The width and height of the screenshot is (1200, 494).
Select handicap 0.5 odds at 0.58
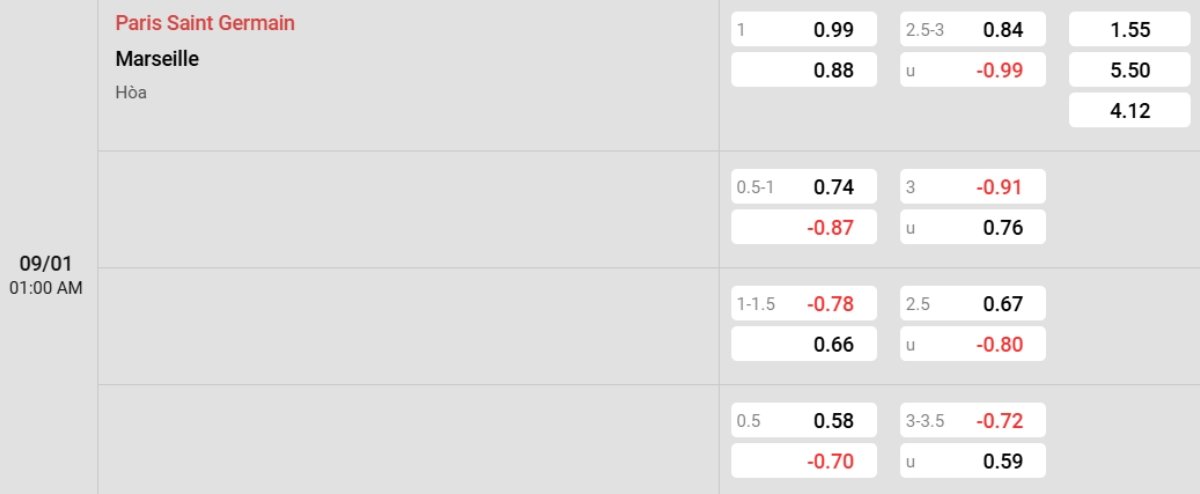(804, 421)
